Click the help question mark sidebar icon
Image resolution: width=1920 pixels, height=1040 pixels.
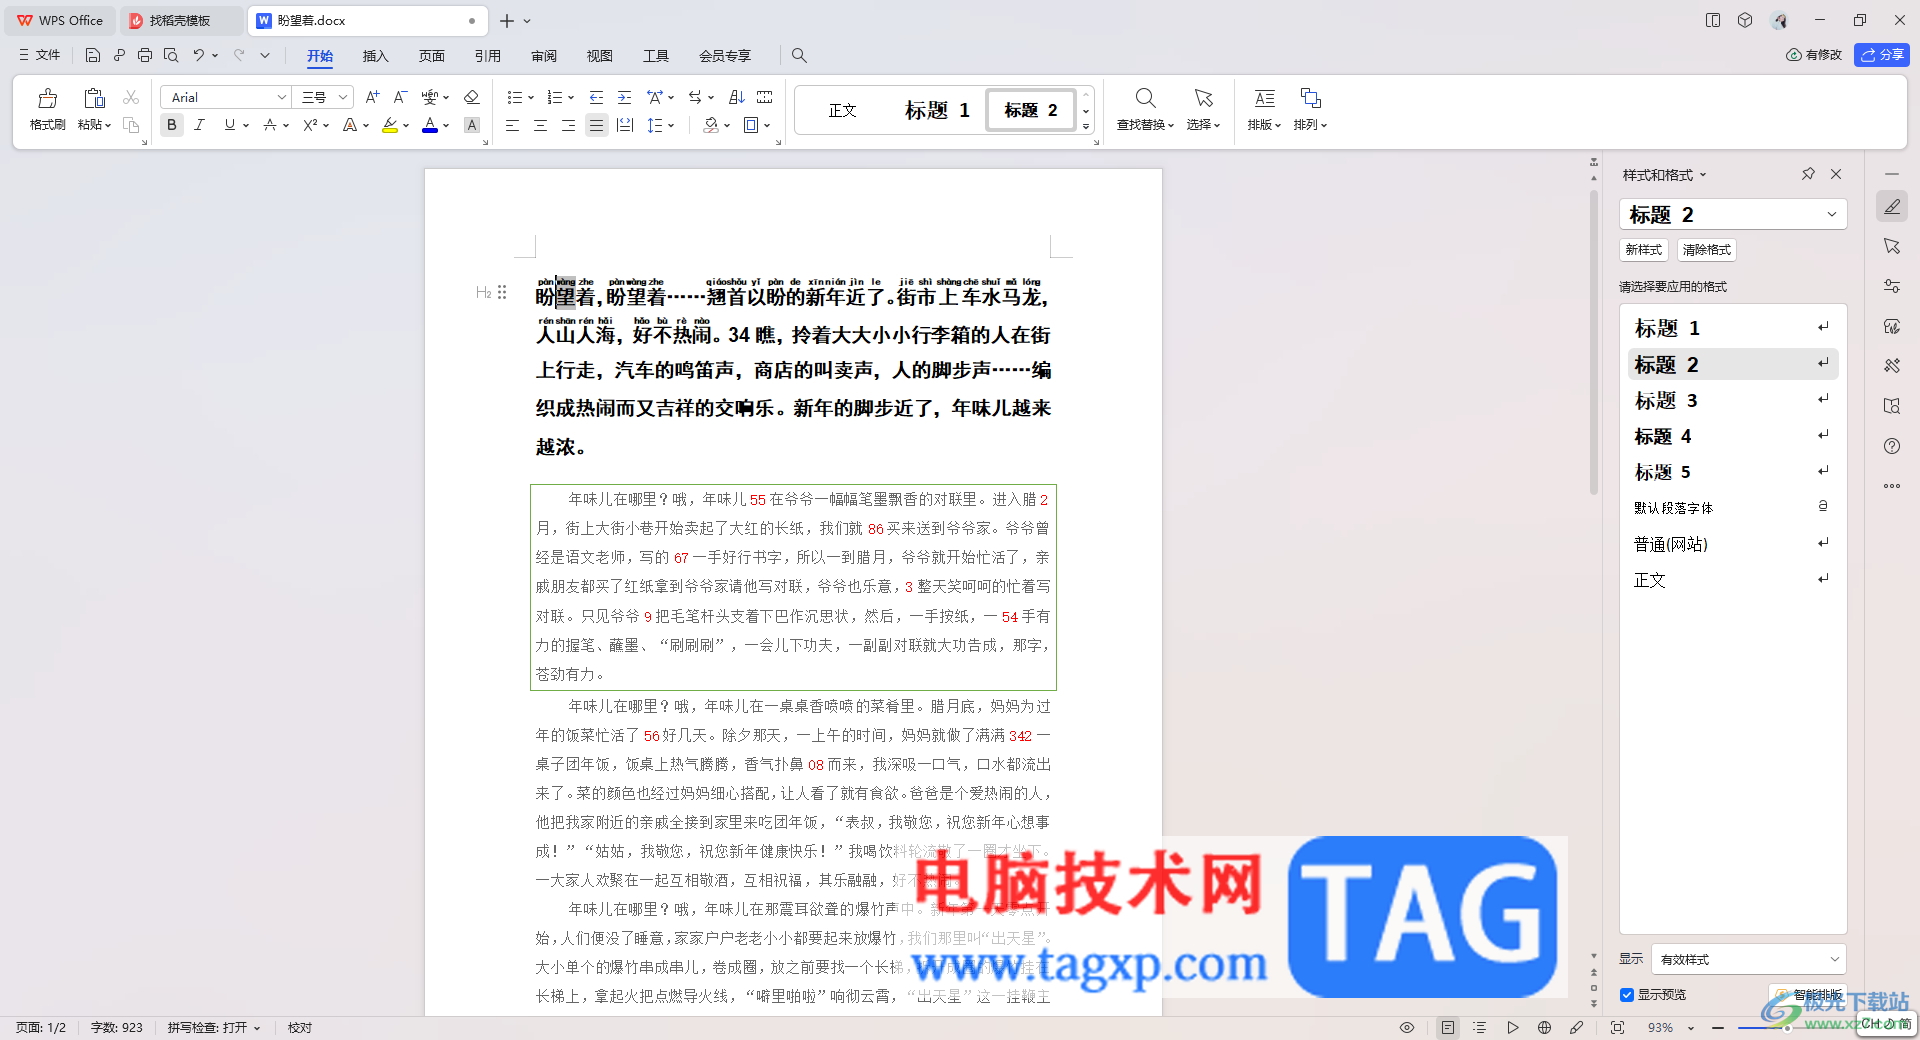coord(1892,446)
